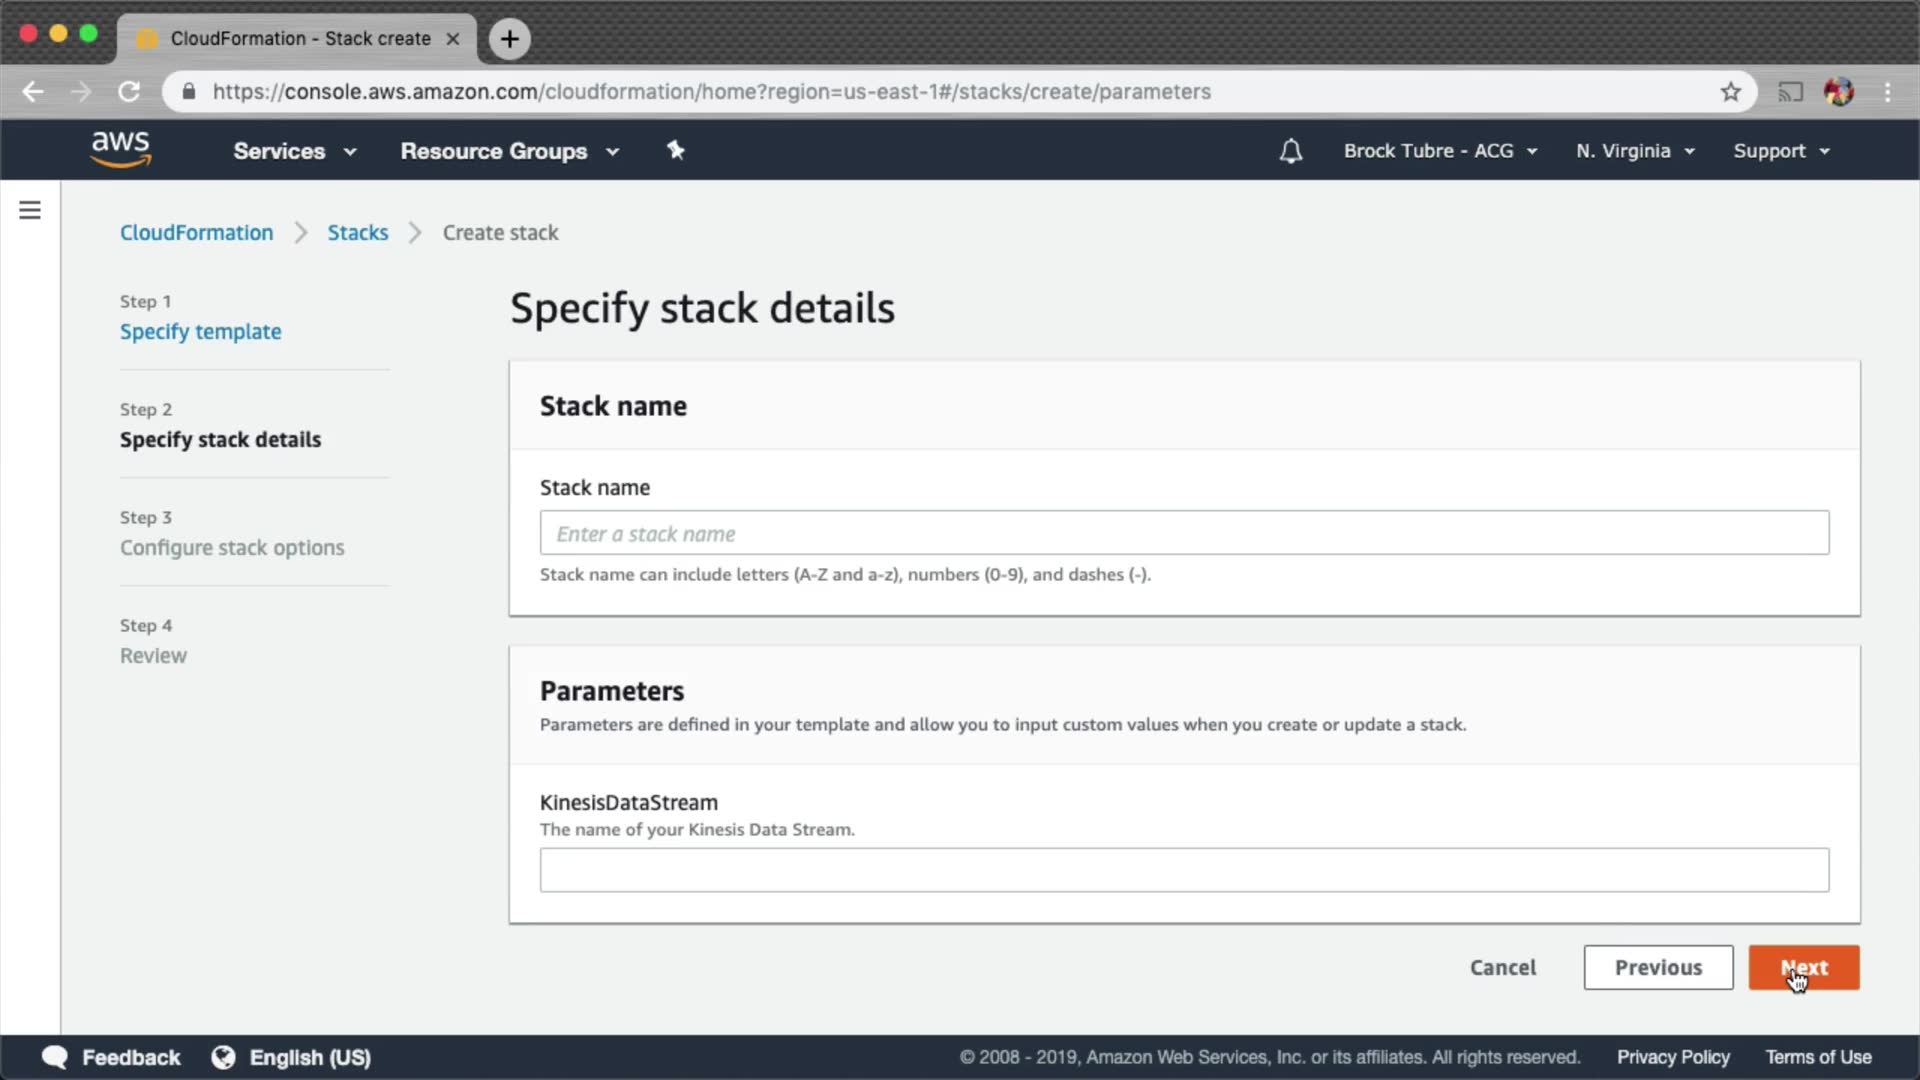The height and width of the screenshot is (1080, 1920).
Task: Open the Chrome profile avatar
Action: [x=1838, y=92]
